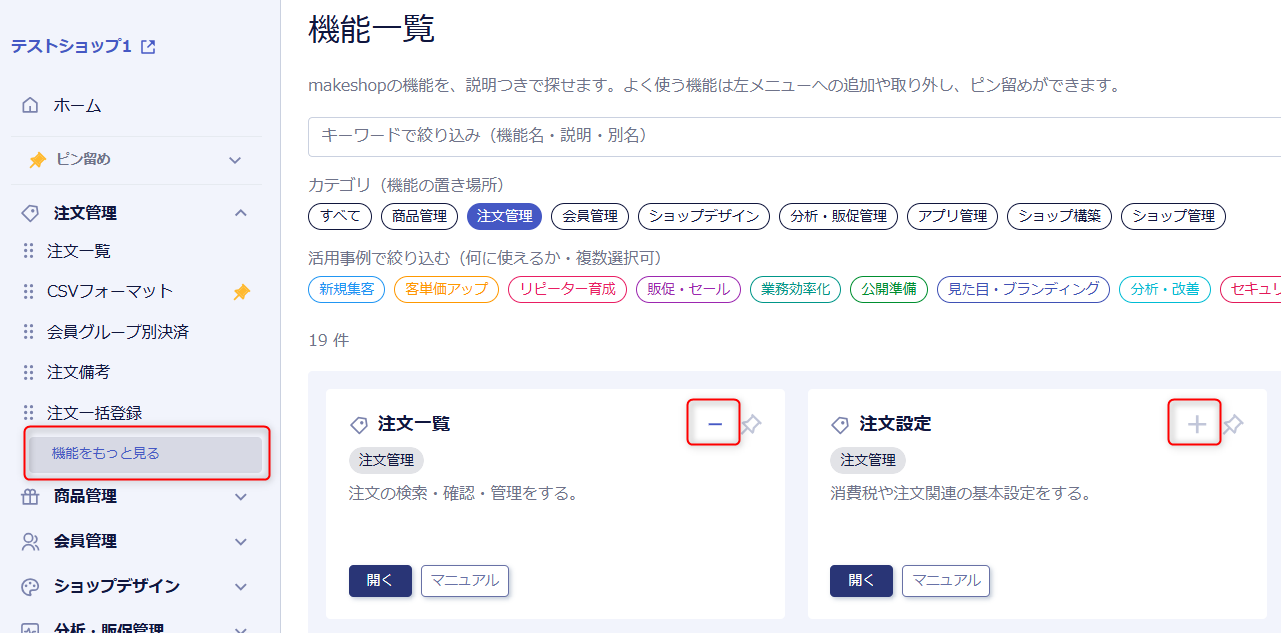Click 注文管理 tag on 注文設定 card
Screen dimensions: 1281x633
868,460
